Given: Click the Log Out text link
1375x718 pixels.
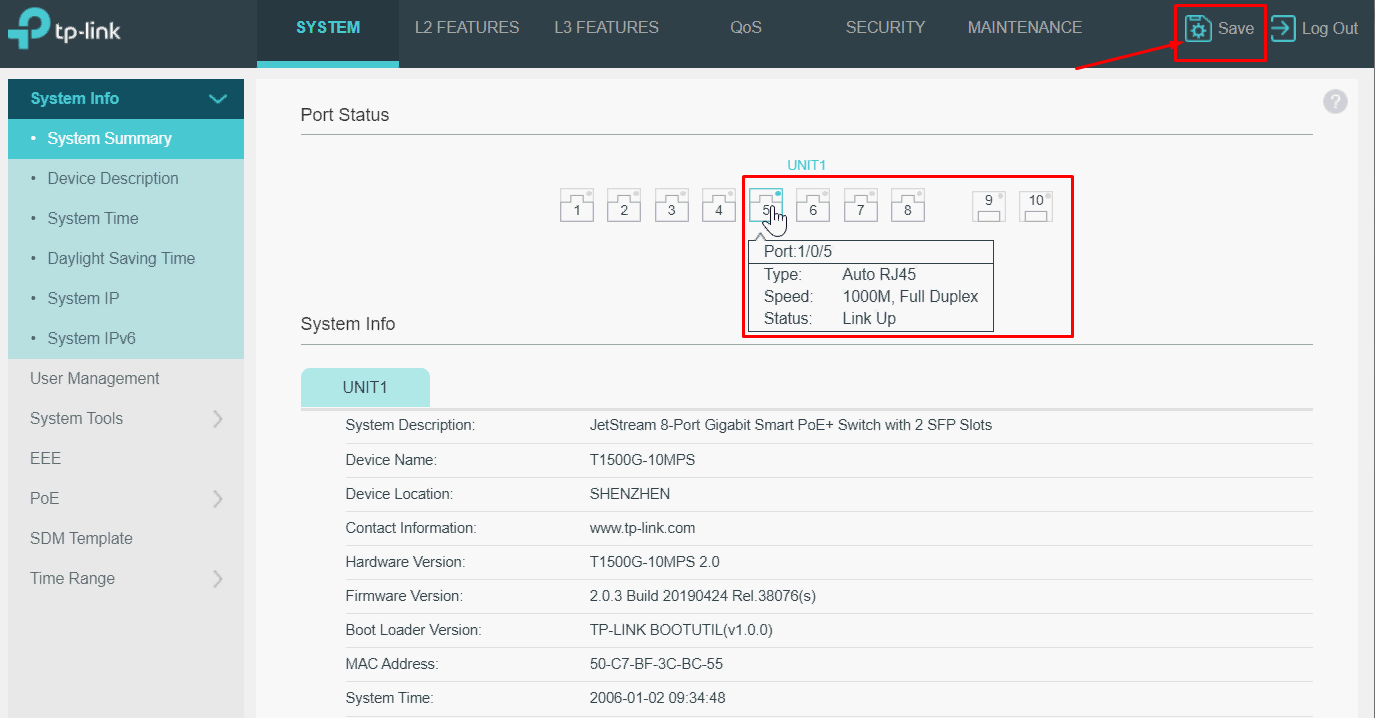Looking at the screenshot, I should coord(1330,29).
